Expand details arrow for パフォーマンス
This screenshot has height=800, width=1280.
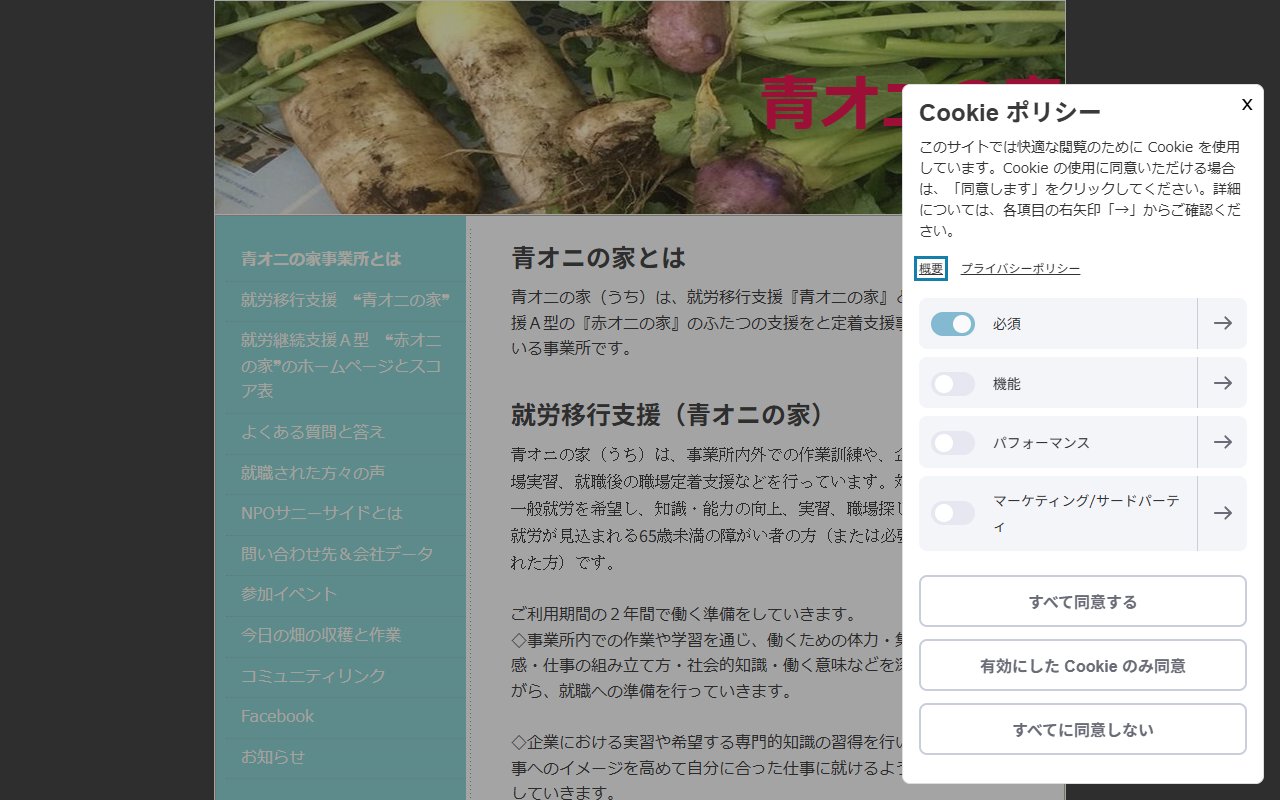[x=1222, y=442]
